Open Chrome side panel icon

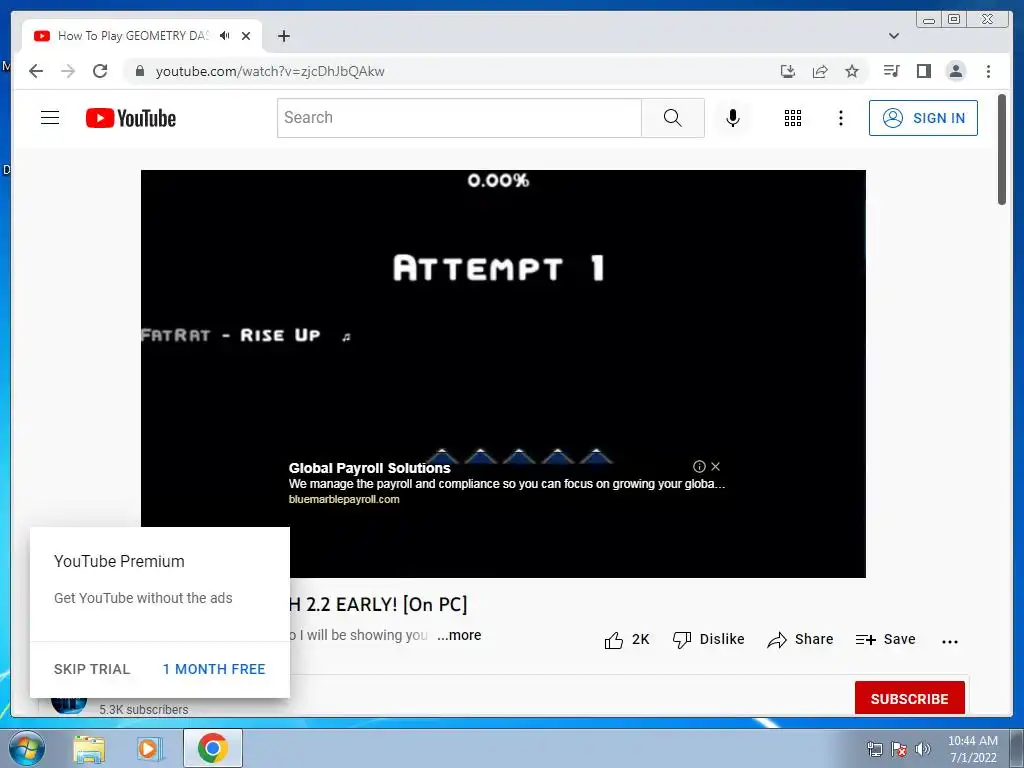[x=923, y=71]
